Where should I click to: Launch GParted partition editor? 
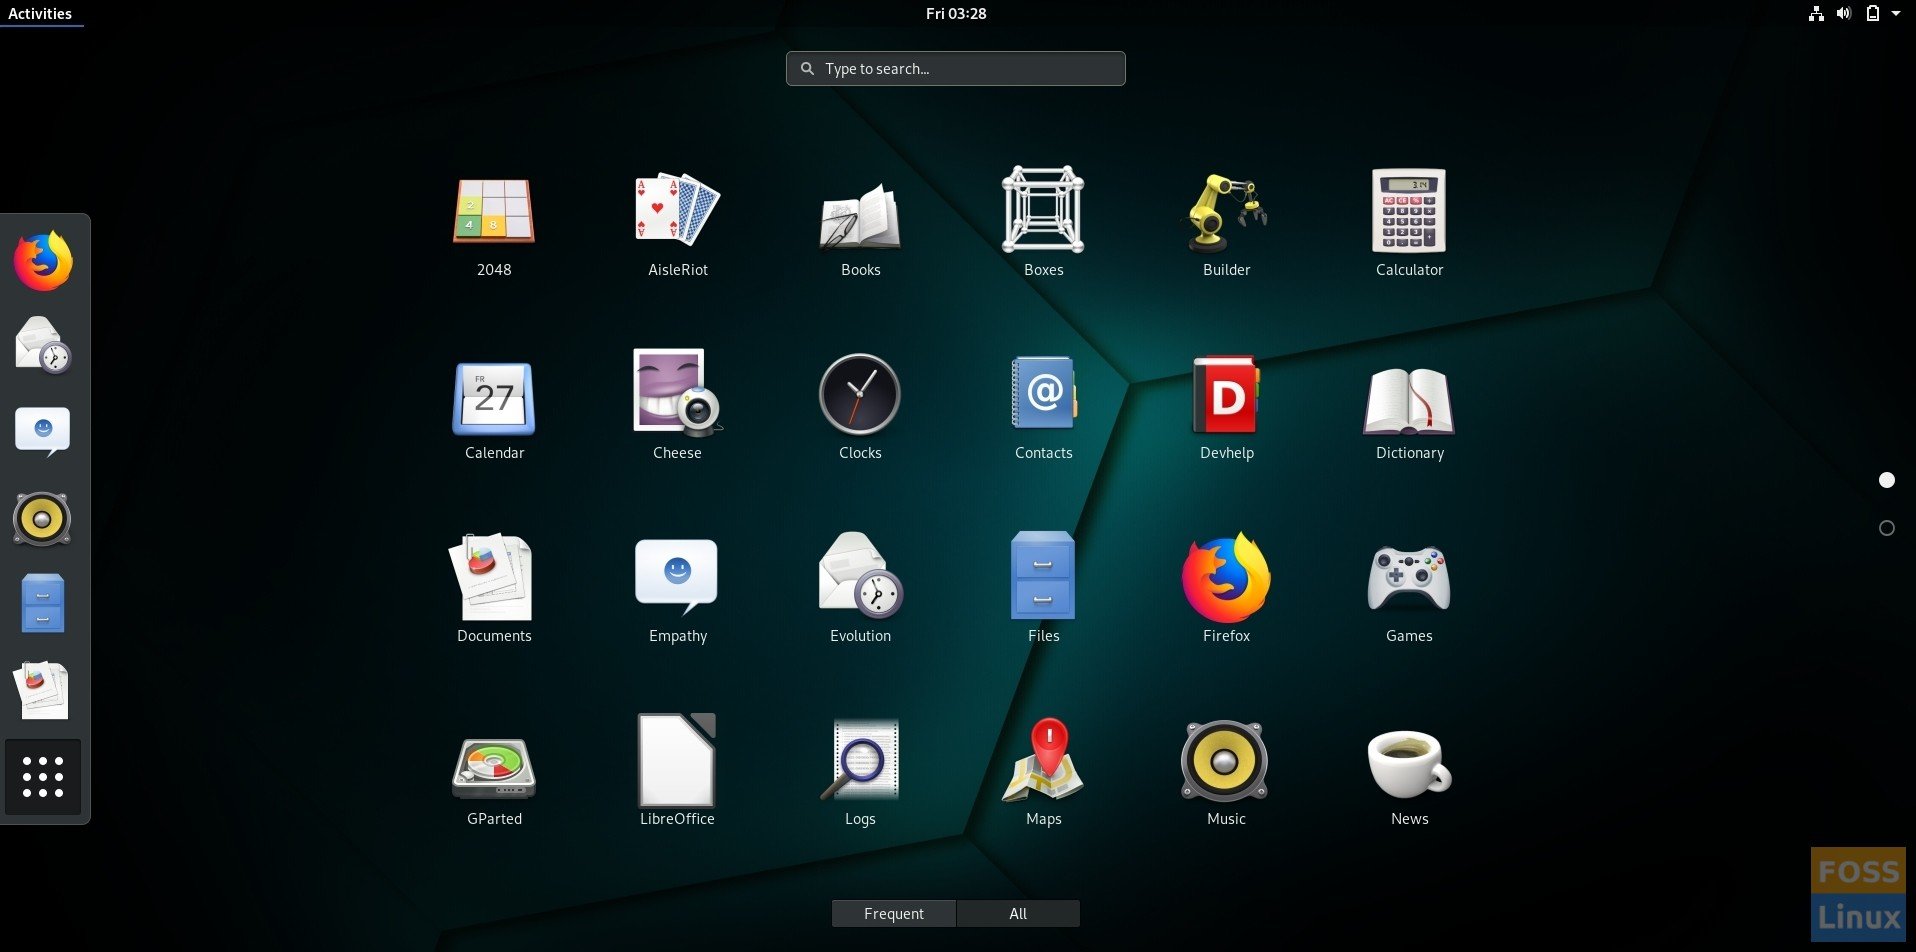click(494, 768)
